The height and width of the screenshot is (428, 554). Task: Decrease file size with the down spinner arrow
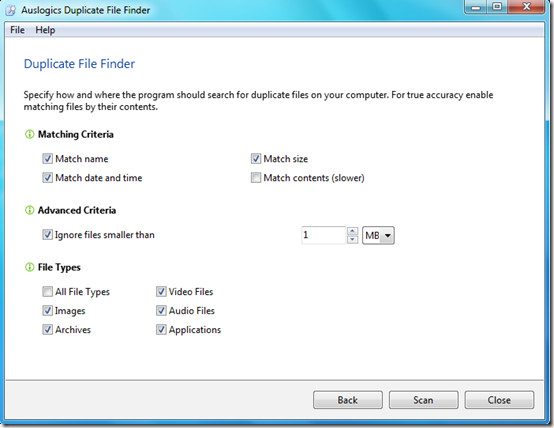pos(352,240)
